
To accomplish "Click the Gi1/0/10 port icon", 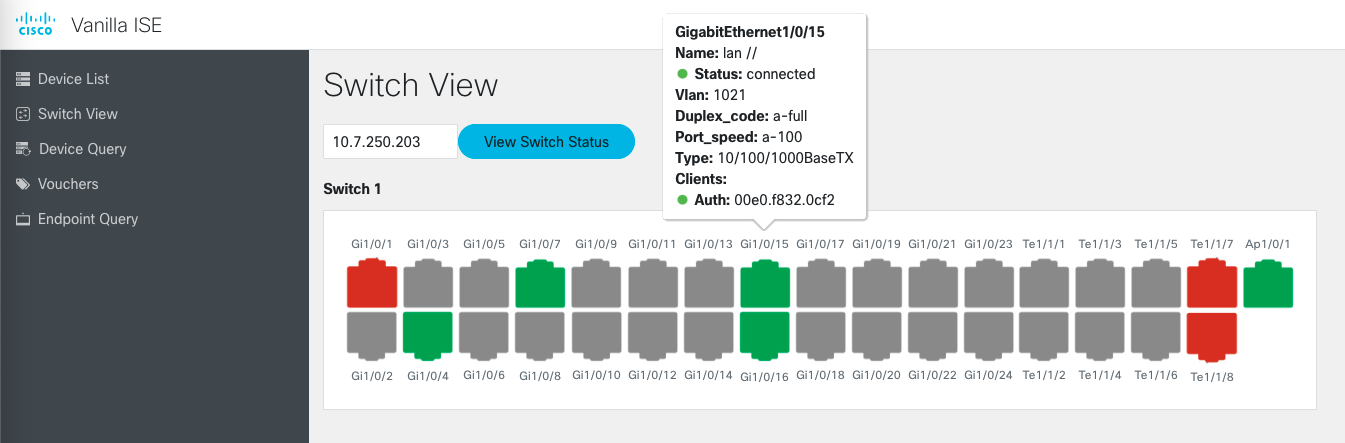I will [596, 336].
